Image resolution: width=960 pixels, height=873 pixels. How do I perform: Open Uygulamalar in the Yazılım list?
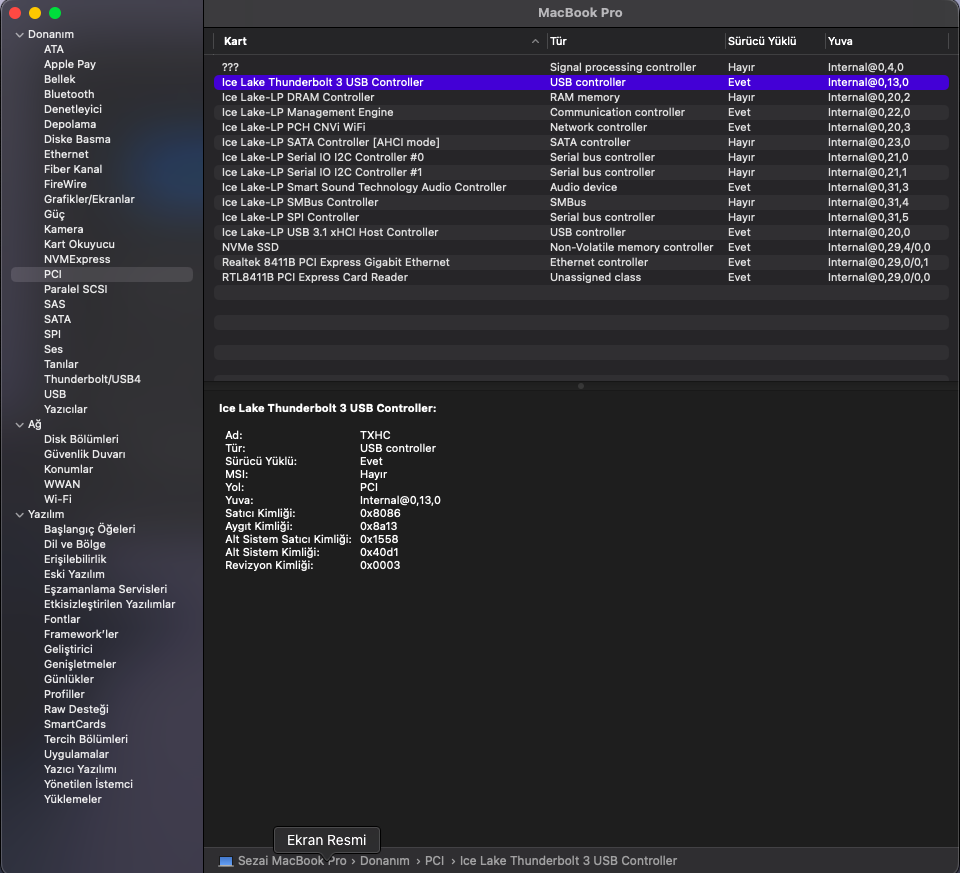point(76,755)
